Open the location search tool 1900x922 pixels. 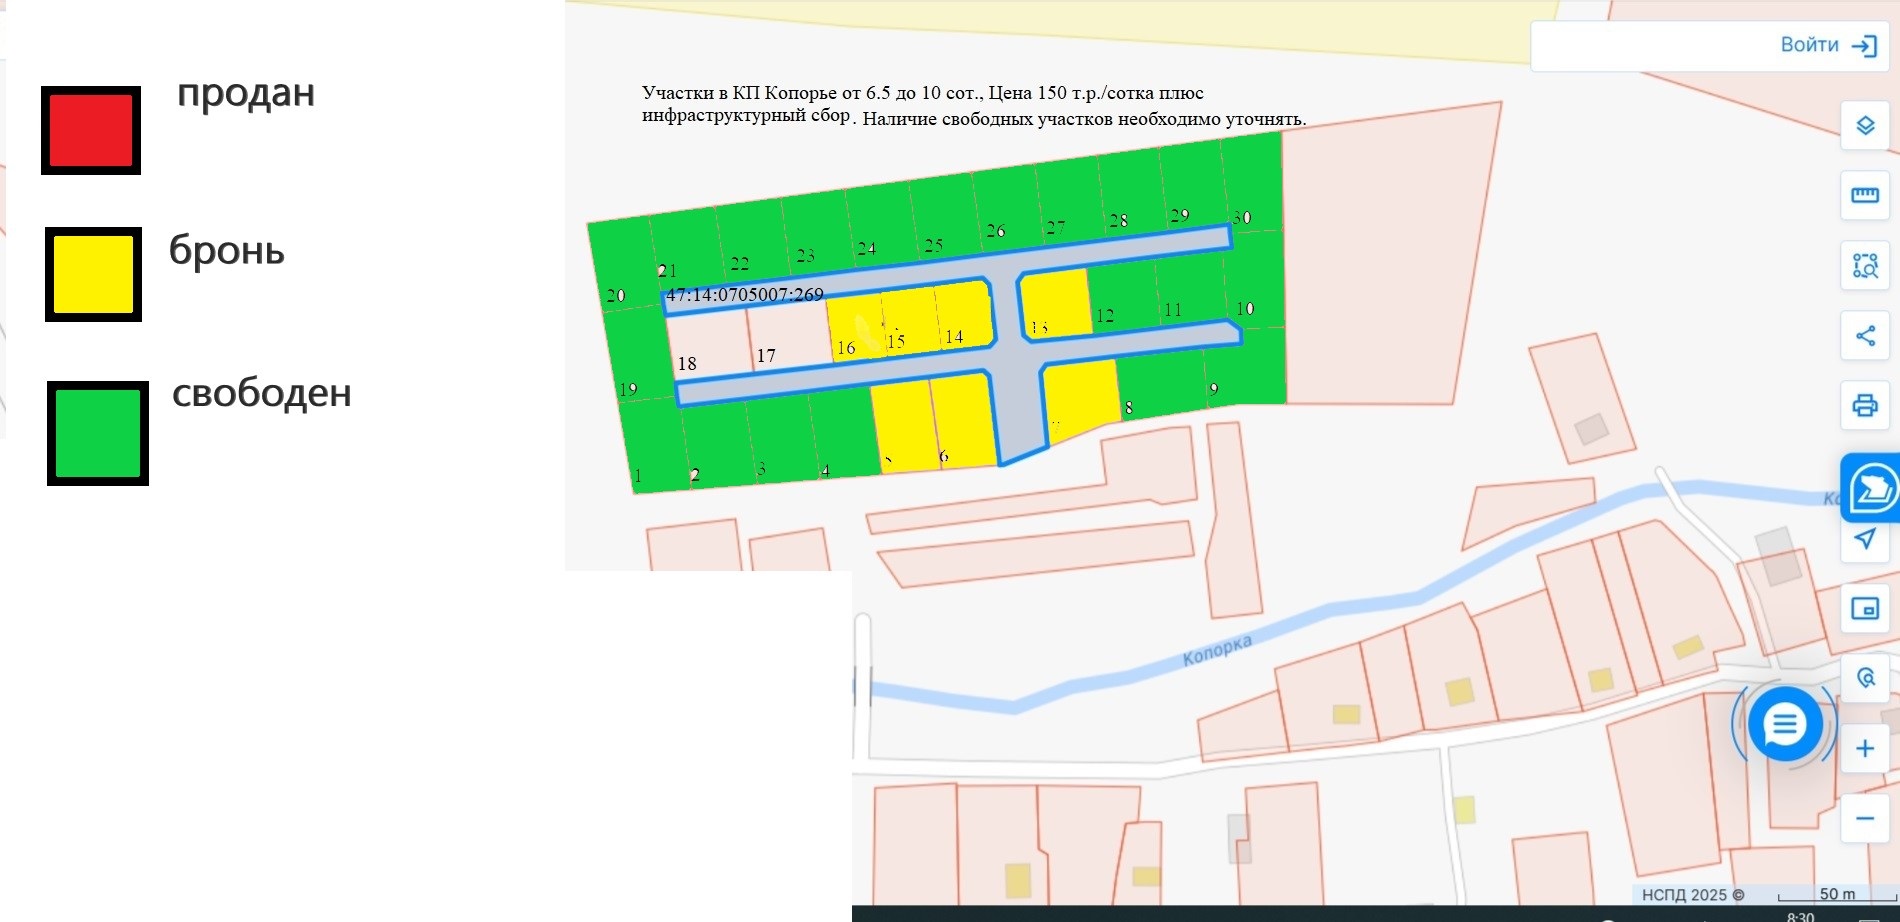pos(1865,678)
